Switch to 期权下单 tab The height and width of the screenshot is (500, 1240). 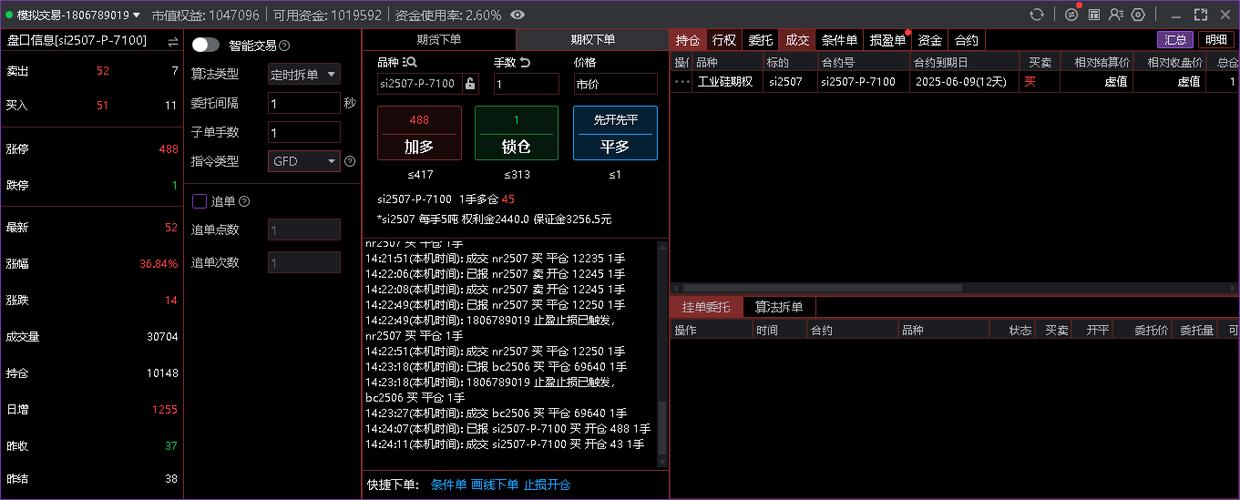593,39
